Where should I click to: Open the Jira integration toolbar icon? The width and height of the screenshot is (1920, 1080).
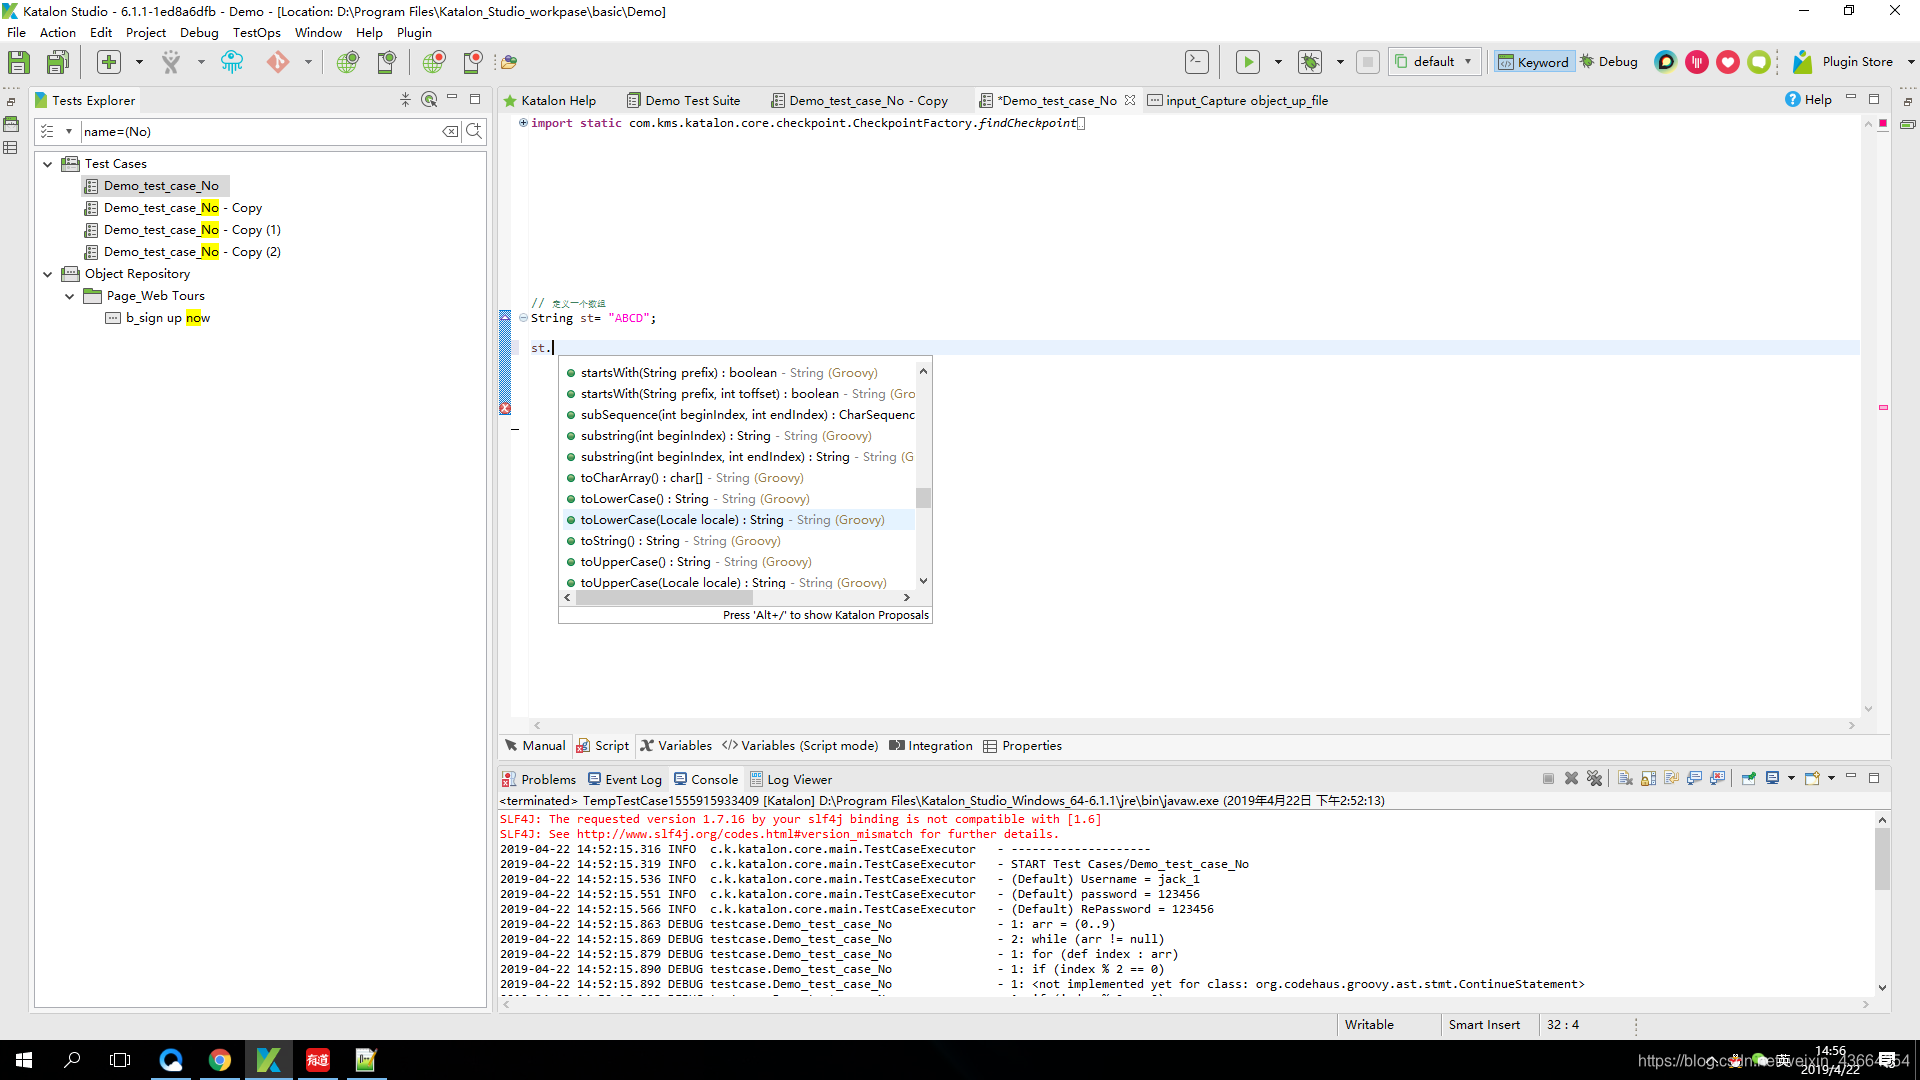coord(171,62)
